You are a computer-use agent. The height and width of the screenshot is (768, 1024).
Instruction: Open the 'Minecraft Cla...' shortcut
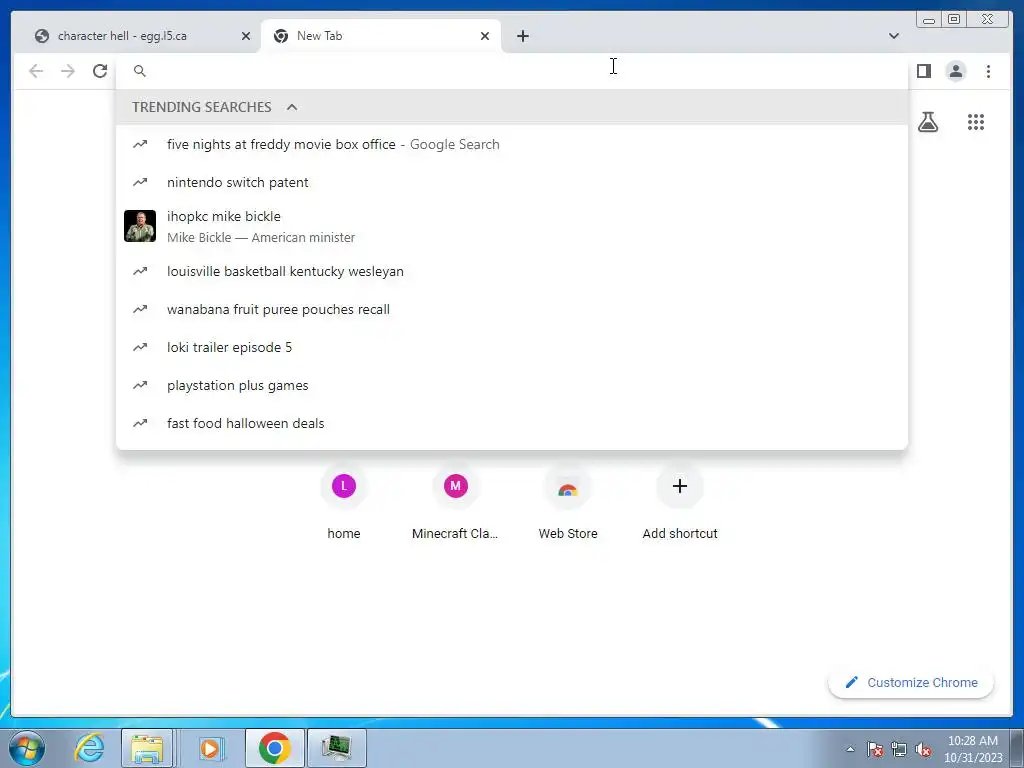coord(455,504)
